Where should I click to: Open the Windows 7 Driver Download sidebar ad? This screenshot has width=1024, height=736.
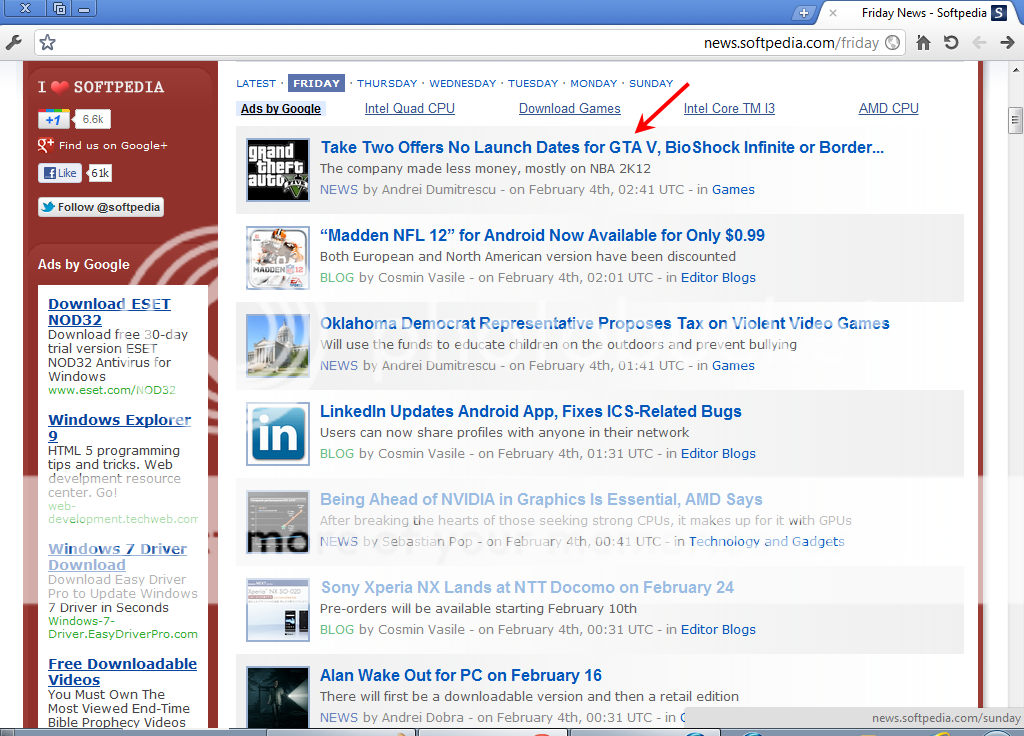coord(118,557)
